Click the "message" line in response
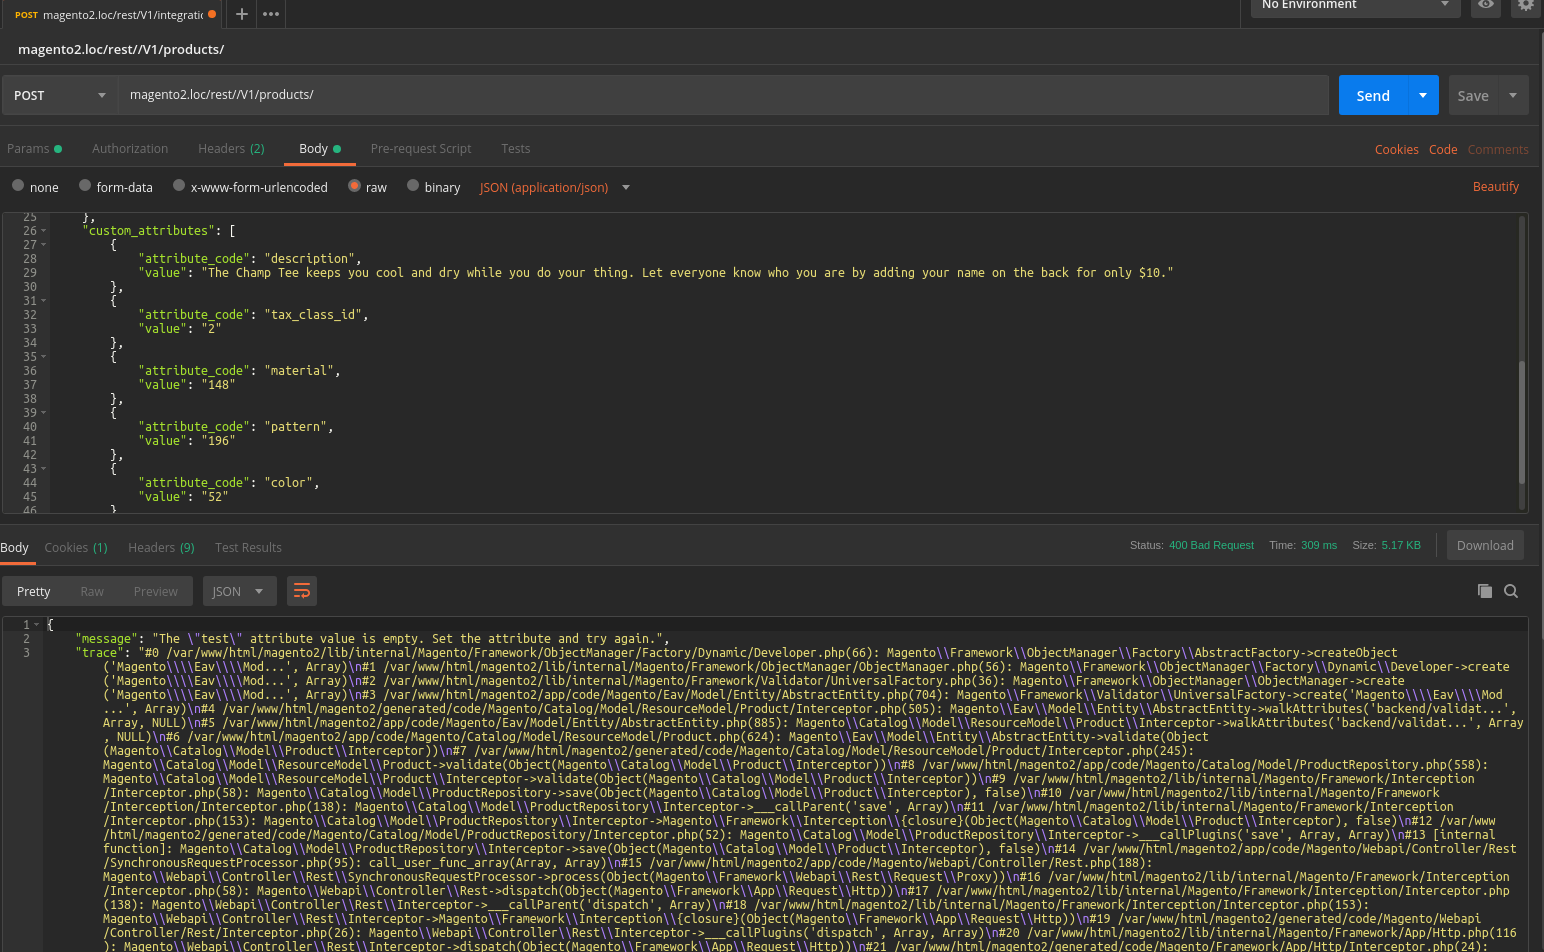Screen dimensions: 1544x952 (x=372, y=639)
